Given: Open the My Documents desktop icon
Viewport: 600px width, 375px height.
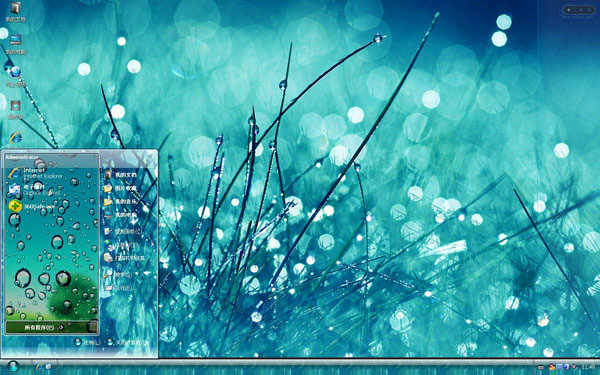Looking at the screenshot, I should click(x=15, y=12).
